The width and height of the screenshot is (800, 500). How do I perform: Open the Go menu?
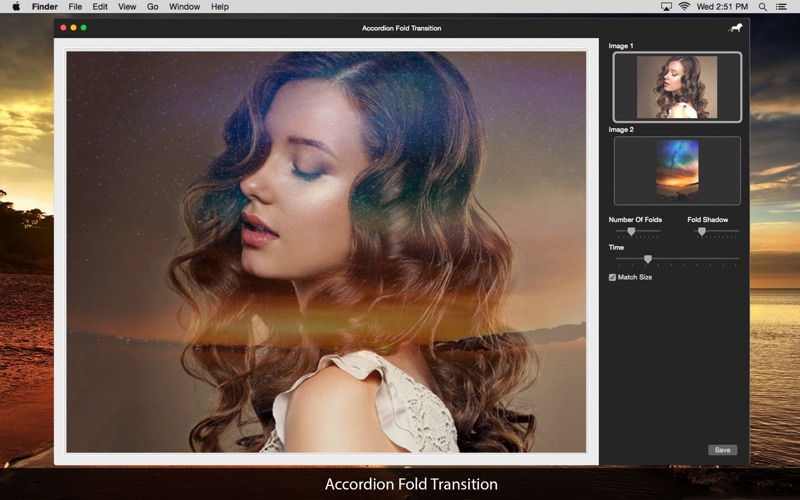click(153, 7)
